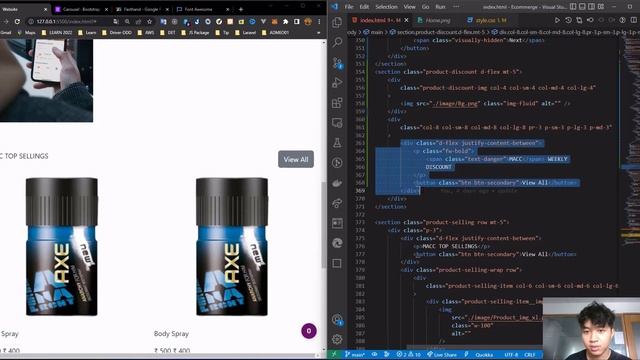The height and width of the screenshot is (360, 640).
Task: Open the browser Extensions puzzle icon
Action: [x=285, y=21]
